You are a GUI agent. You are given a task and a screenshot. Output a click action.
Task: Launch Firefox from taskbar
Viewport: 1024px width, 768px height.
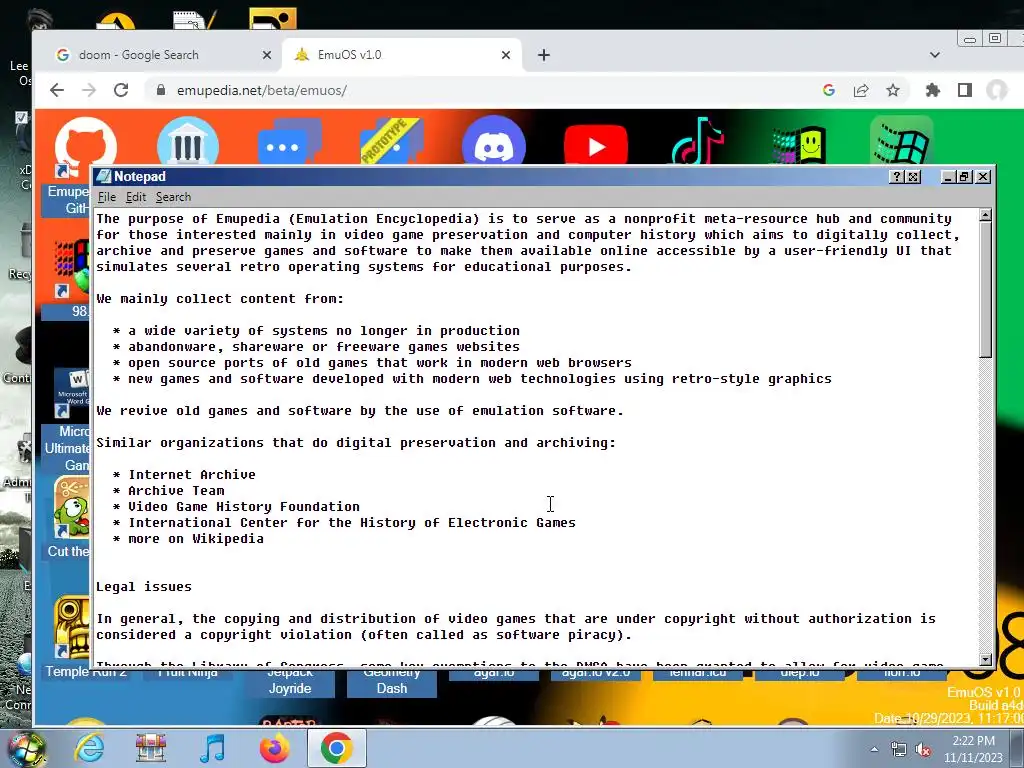[x=275, y=748]
